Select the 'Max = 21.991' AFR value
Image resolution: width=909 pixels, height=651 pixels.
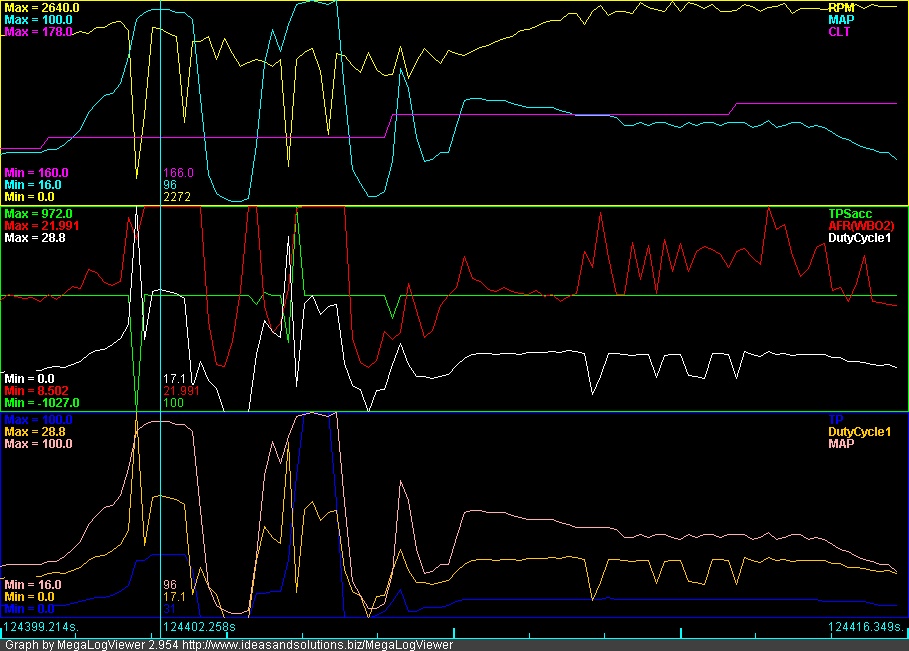point(42,226)
